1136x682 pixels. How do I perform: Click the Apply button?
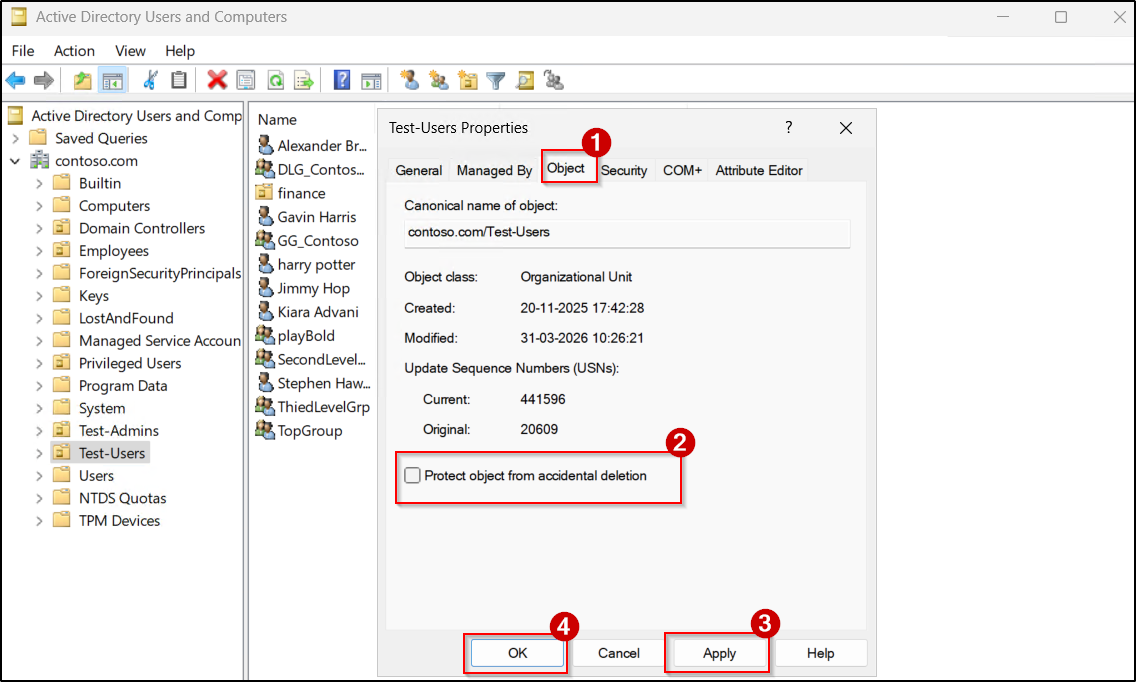(x=717, y=653)
